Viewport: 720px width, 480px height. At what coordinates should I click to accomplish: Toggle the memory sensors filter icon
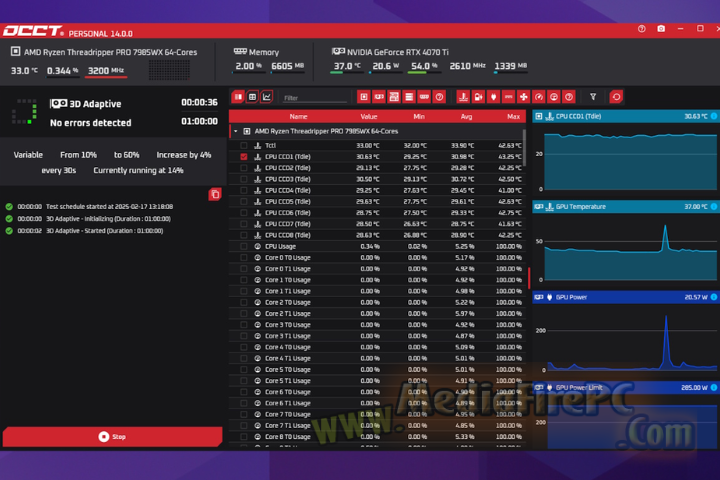pos(424,97)
